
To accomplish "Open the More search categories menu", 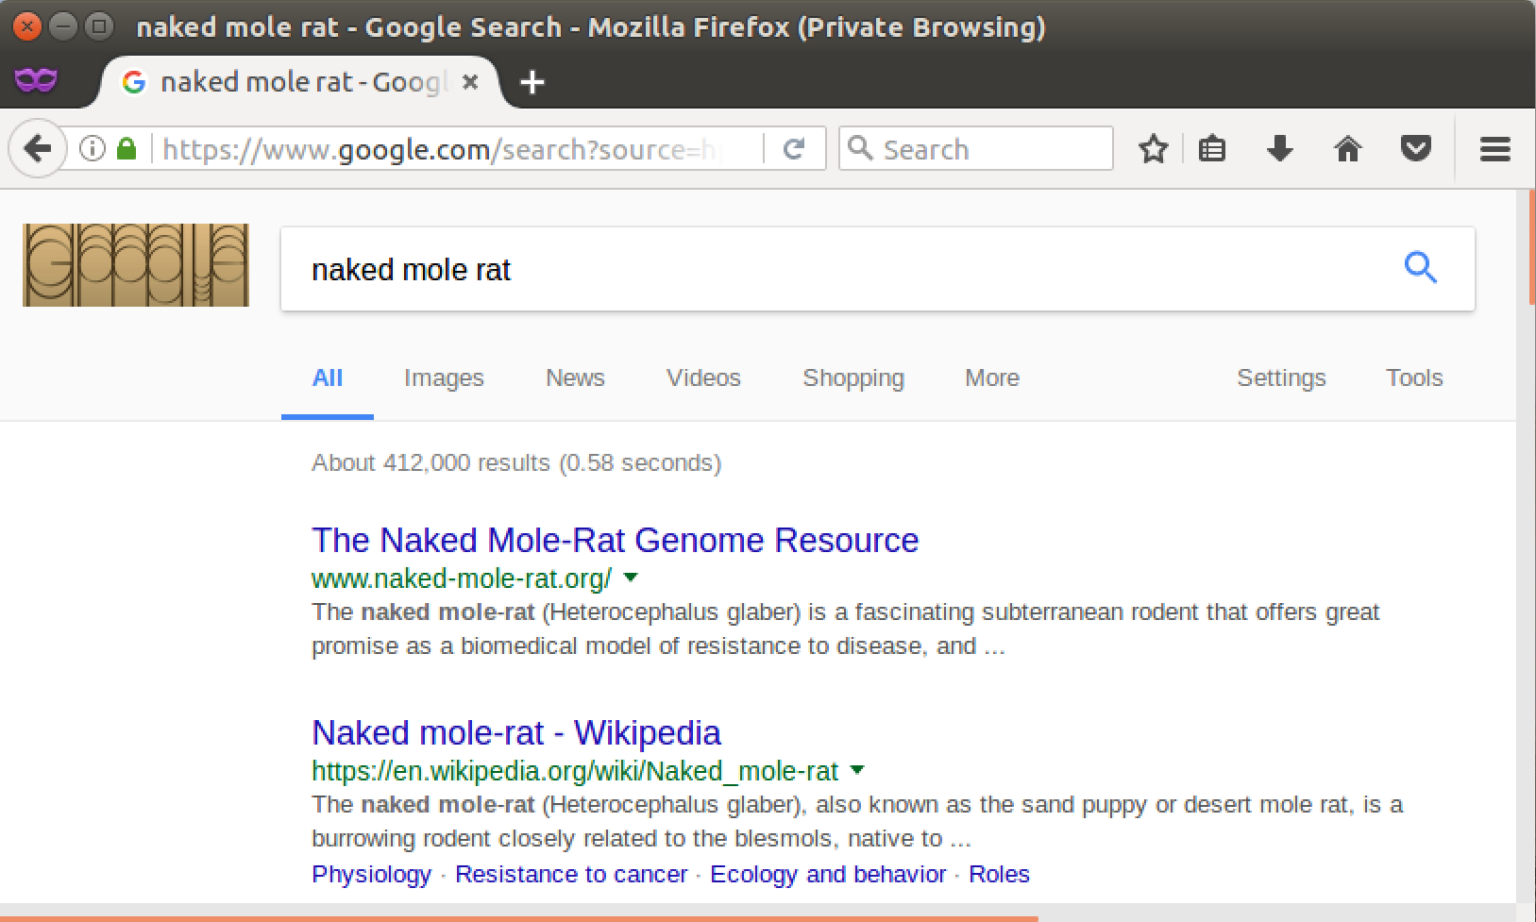I will pyautogui.click(x=991, y=378).
